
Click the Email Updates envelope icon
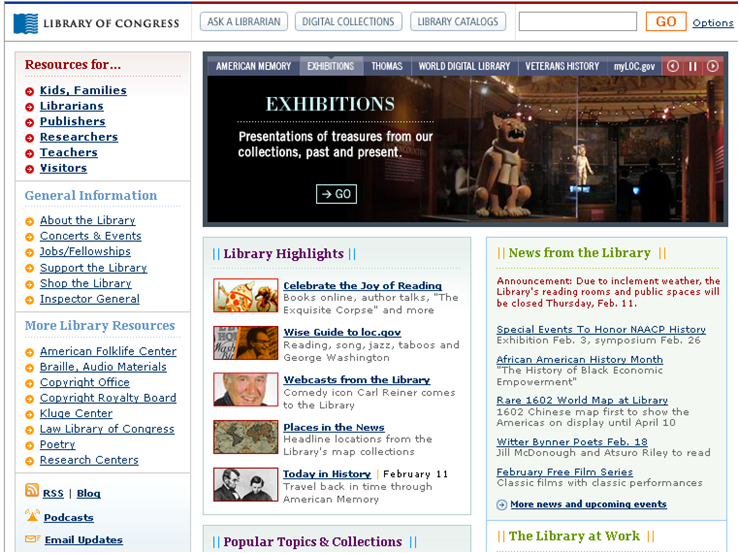click(x=33, y=538)
